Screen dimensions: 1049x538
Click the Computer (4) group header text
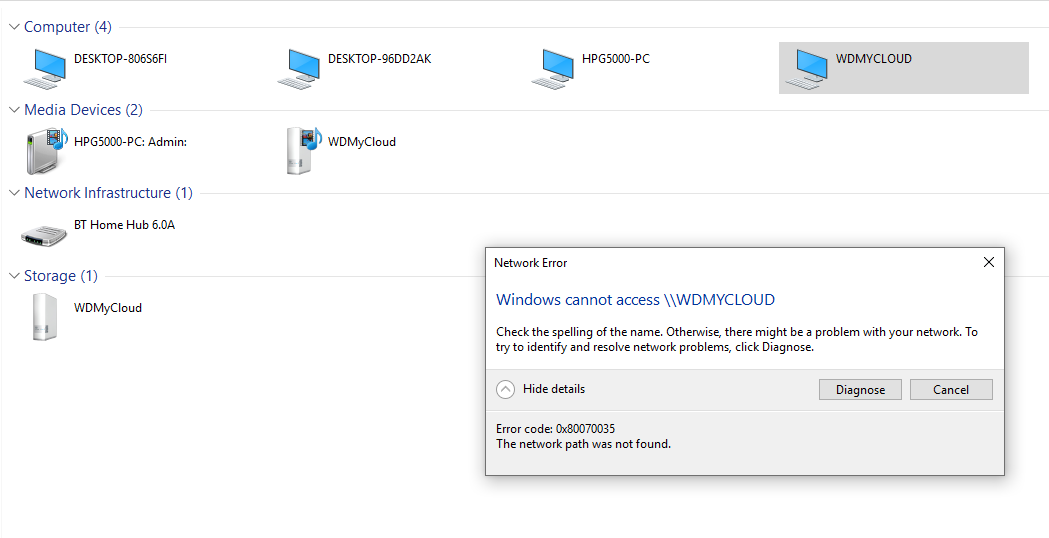point(68,27)
